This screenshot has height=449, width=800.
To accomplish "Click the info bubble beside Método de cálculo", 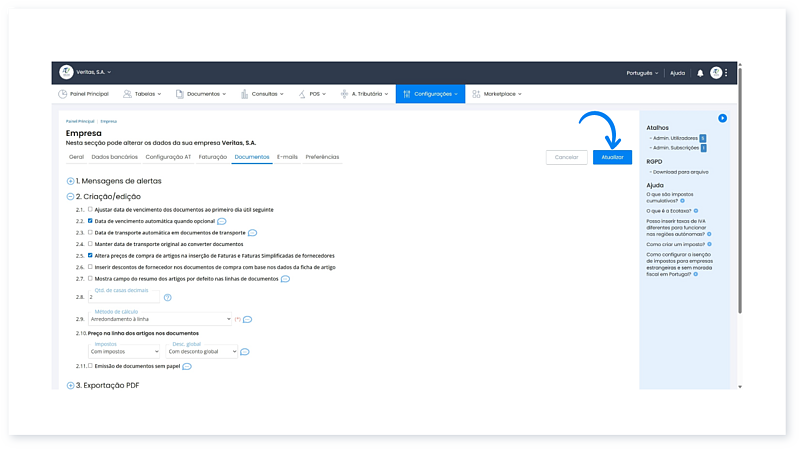I will tap(247, 320).
